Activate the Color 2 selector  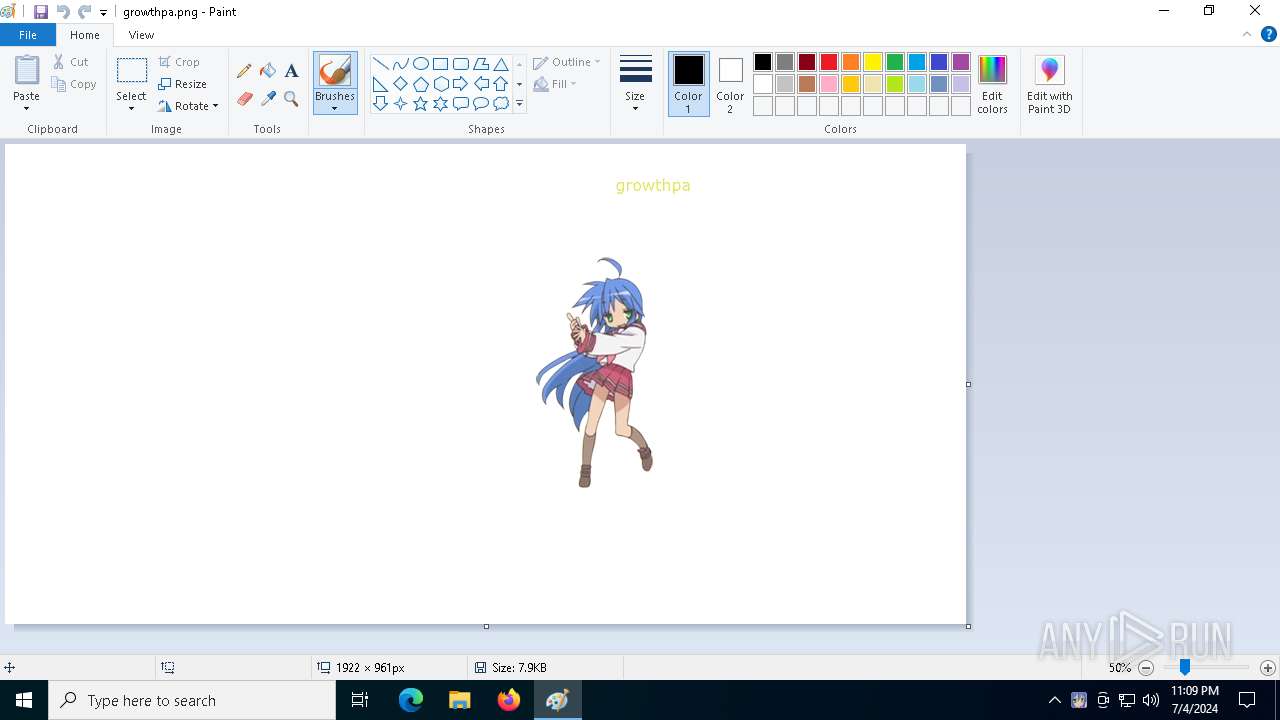click(730, 84)
